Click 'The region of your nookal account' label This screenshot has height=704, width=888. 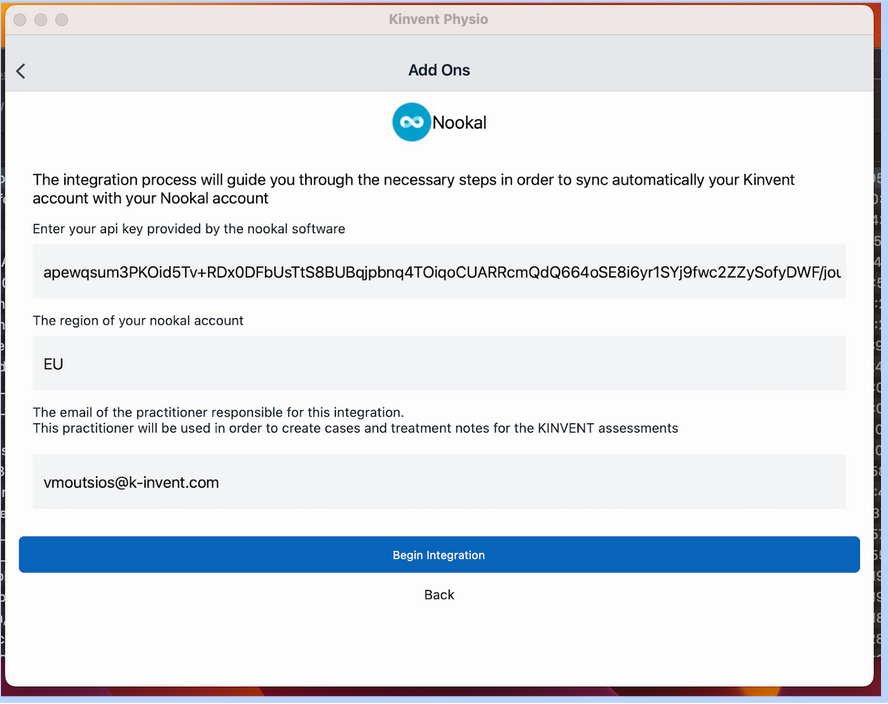point(138,321)
